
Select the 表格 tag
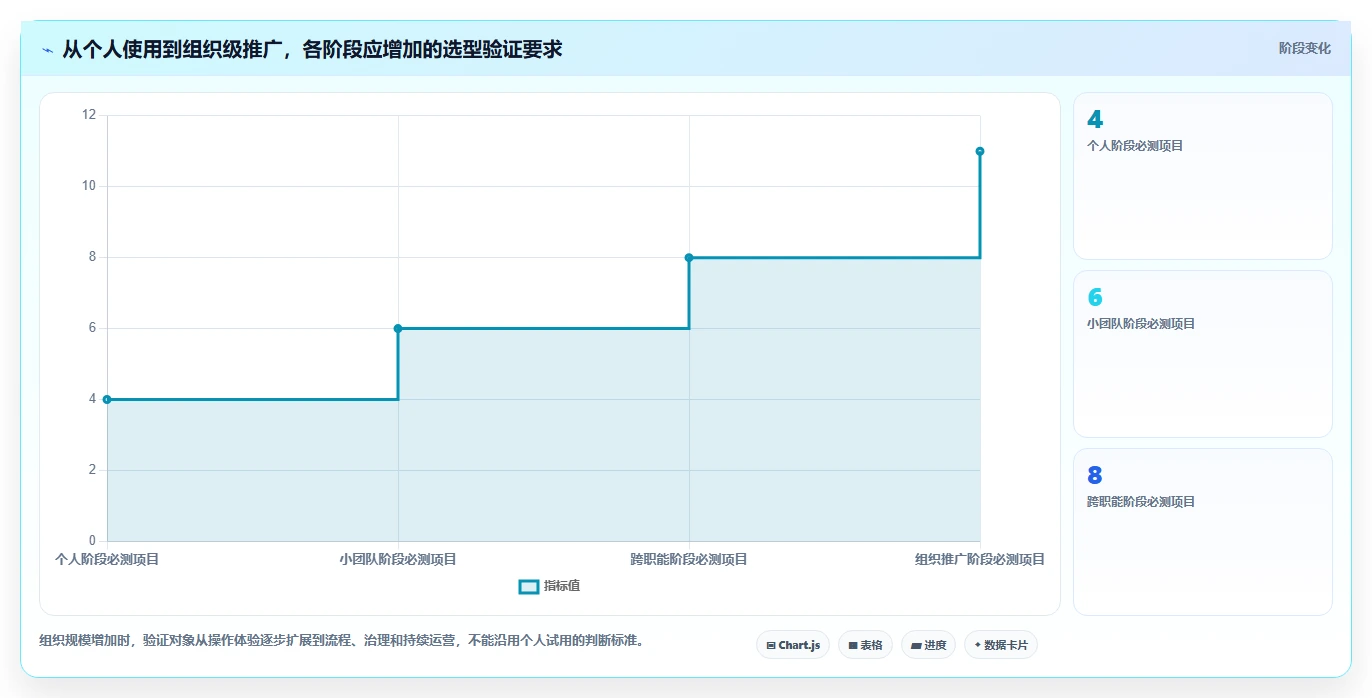click(x=865, y=645)
